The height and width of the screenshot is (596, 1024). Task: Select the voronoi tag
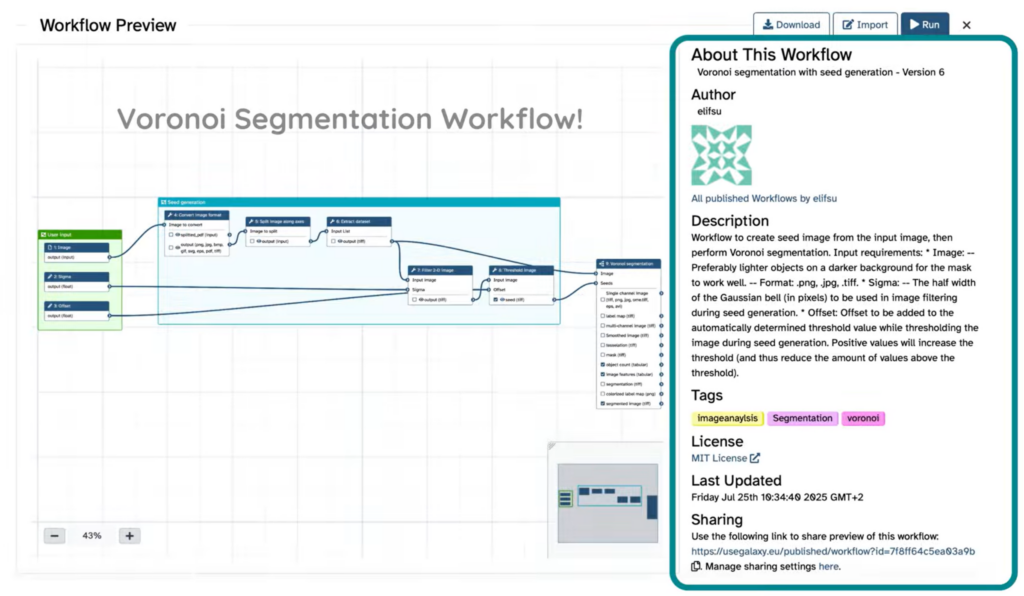(863, 418)
